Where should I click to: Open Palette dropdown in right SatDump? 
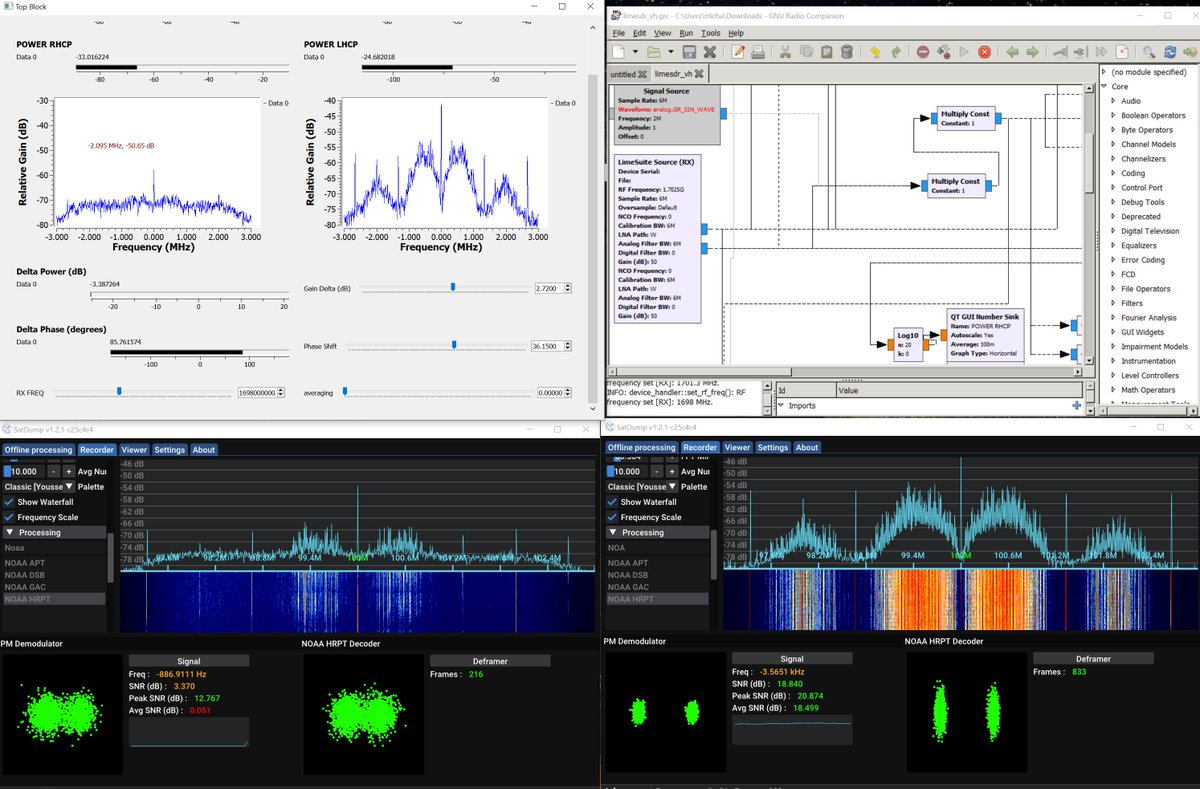643,486
